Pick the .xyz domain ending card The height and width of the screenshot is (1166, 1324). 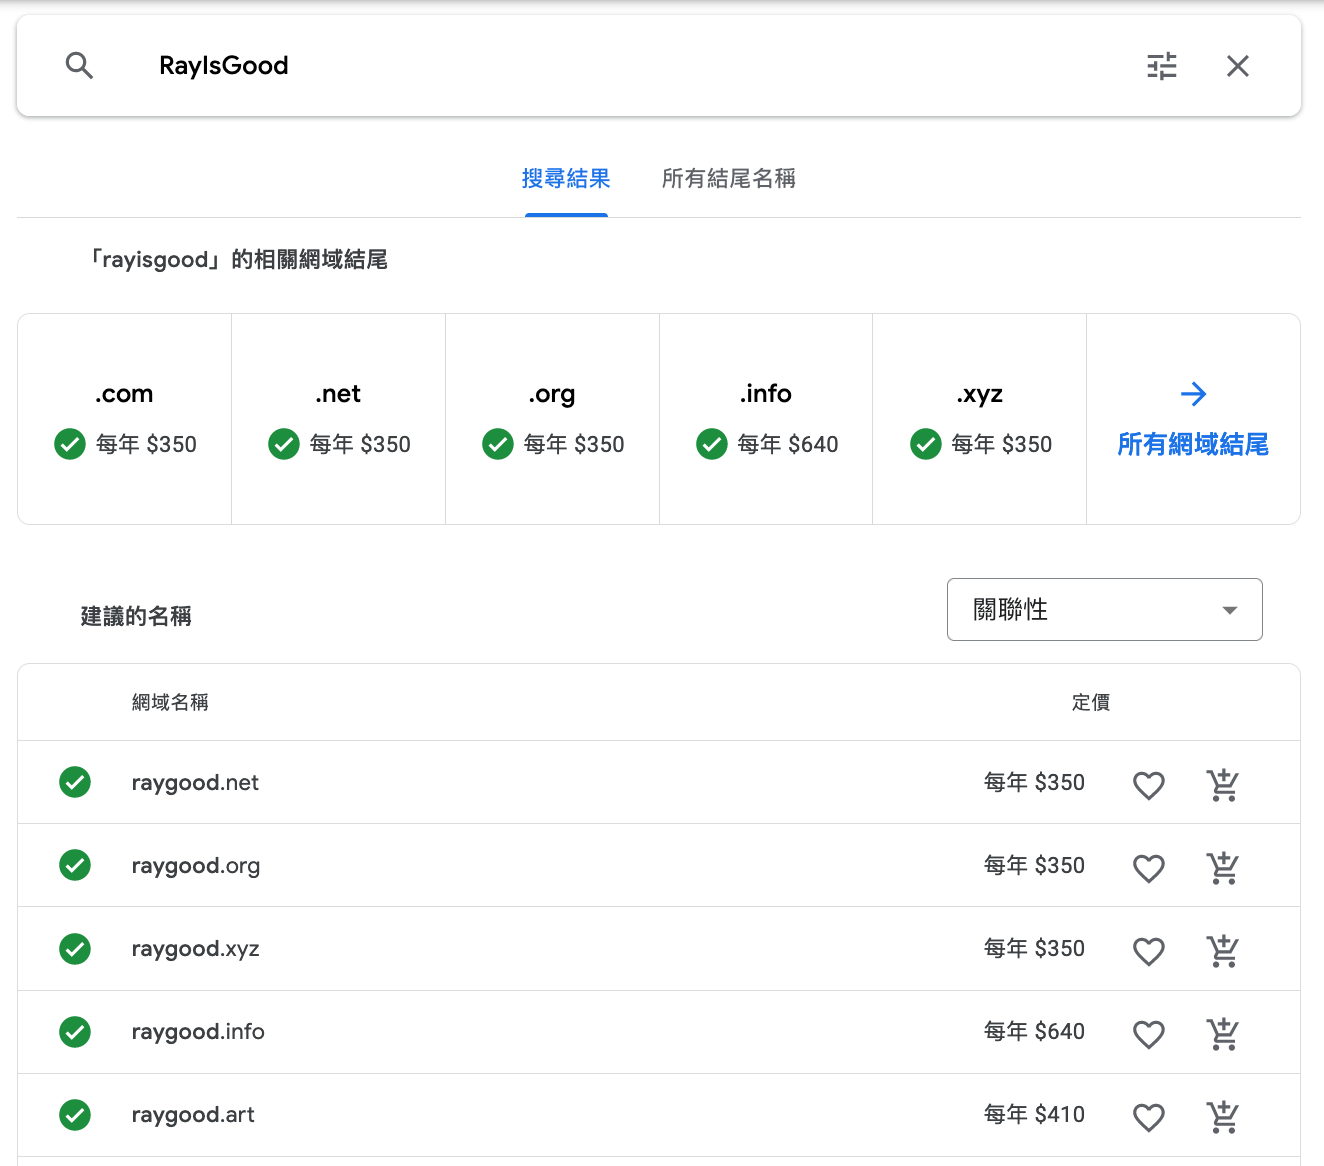pos(980,419)
